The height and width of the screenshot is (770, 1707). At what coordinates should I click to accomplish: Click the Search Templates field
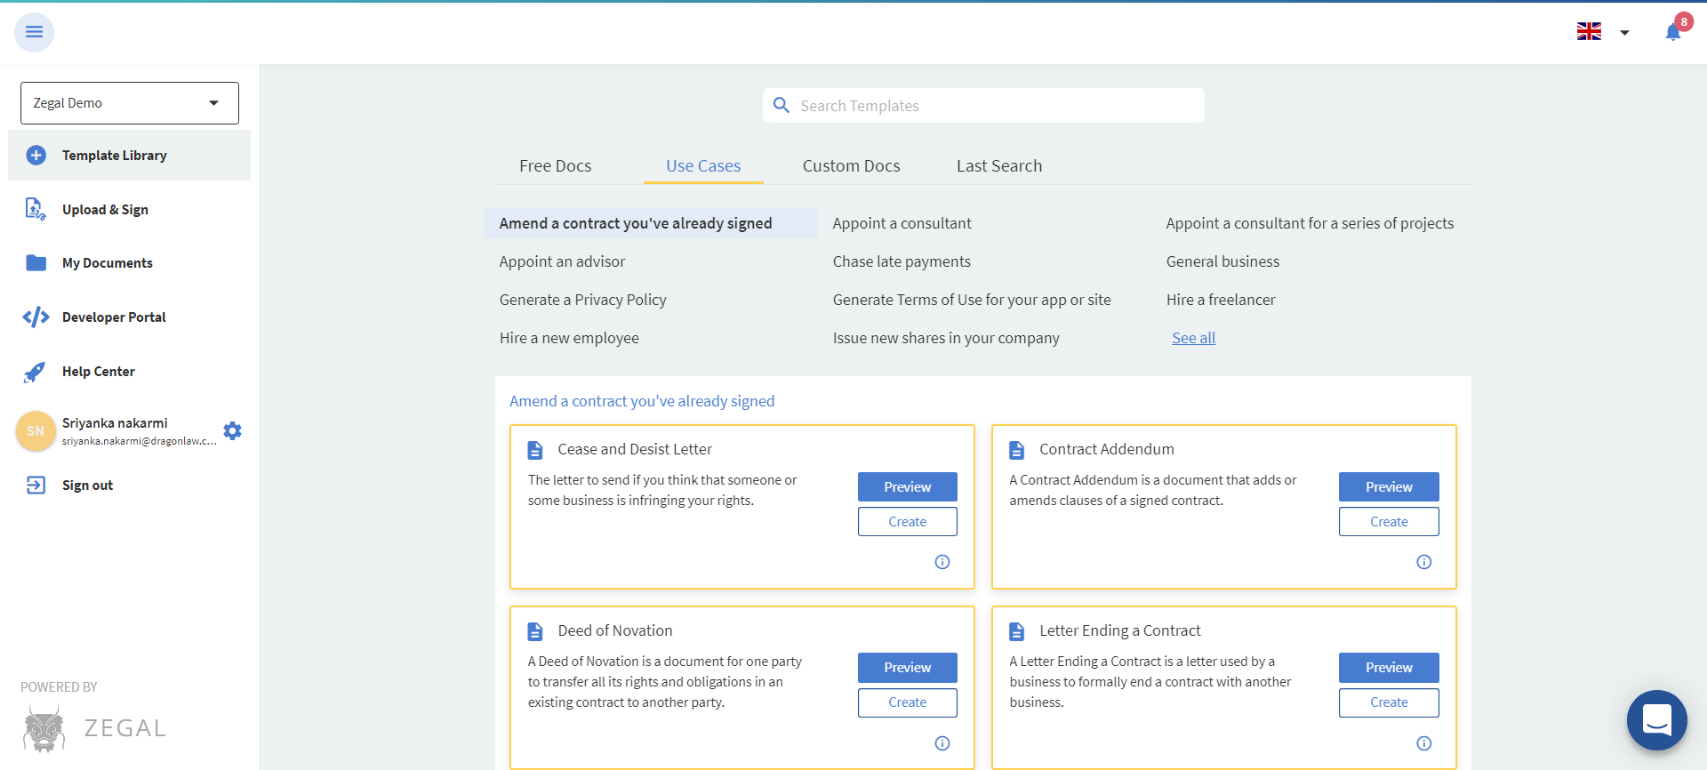pos(983,105)
